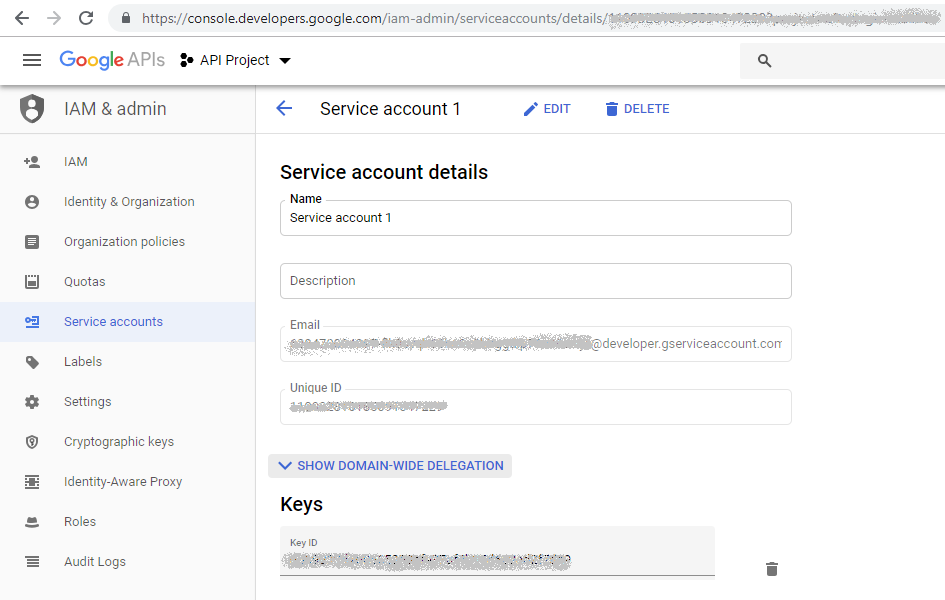Click the back arrow beside Service account 1
Image resolution: width=945 pixels, height=600 pixels.
284,109
